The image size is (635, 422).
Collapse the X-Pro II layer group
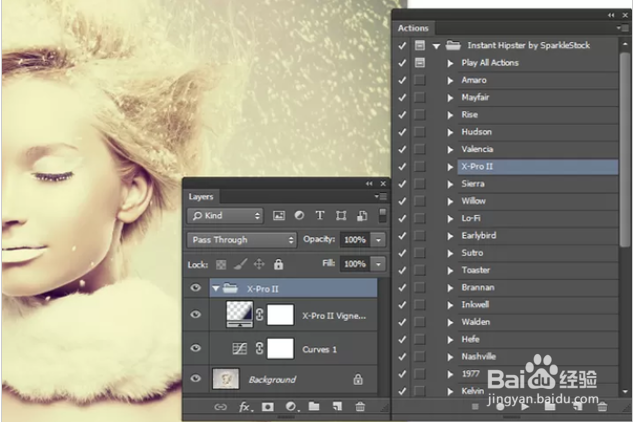point(216,289)
